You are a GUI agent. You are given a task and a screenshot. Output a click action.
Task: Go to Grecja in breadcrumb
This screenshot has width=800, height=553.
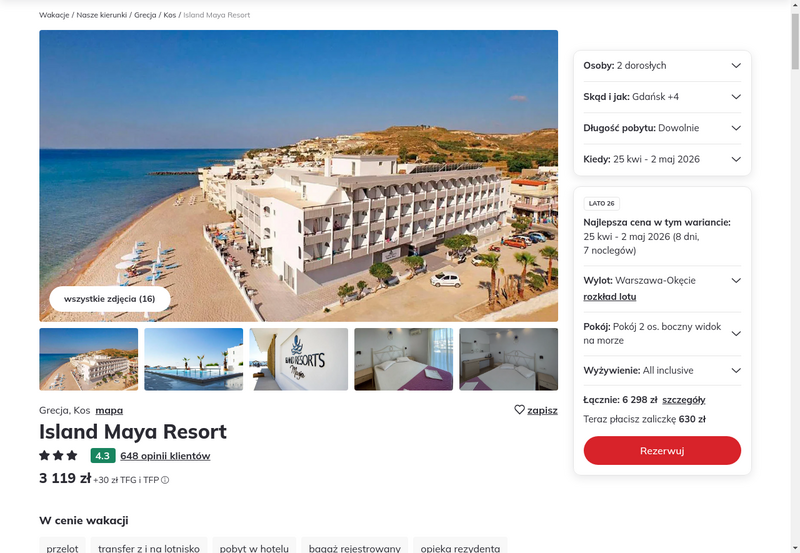click(145, 15)
